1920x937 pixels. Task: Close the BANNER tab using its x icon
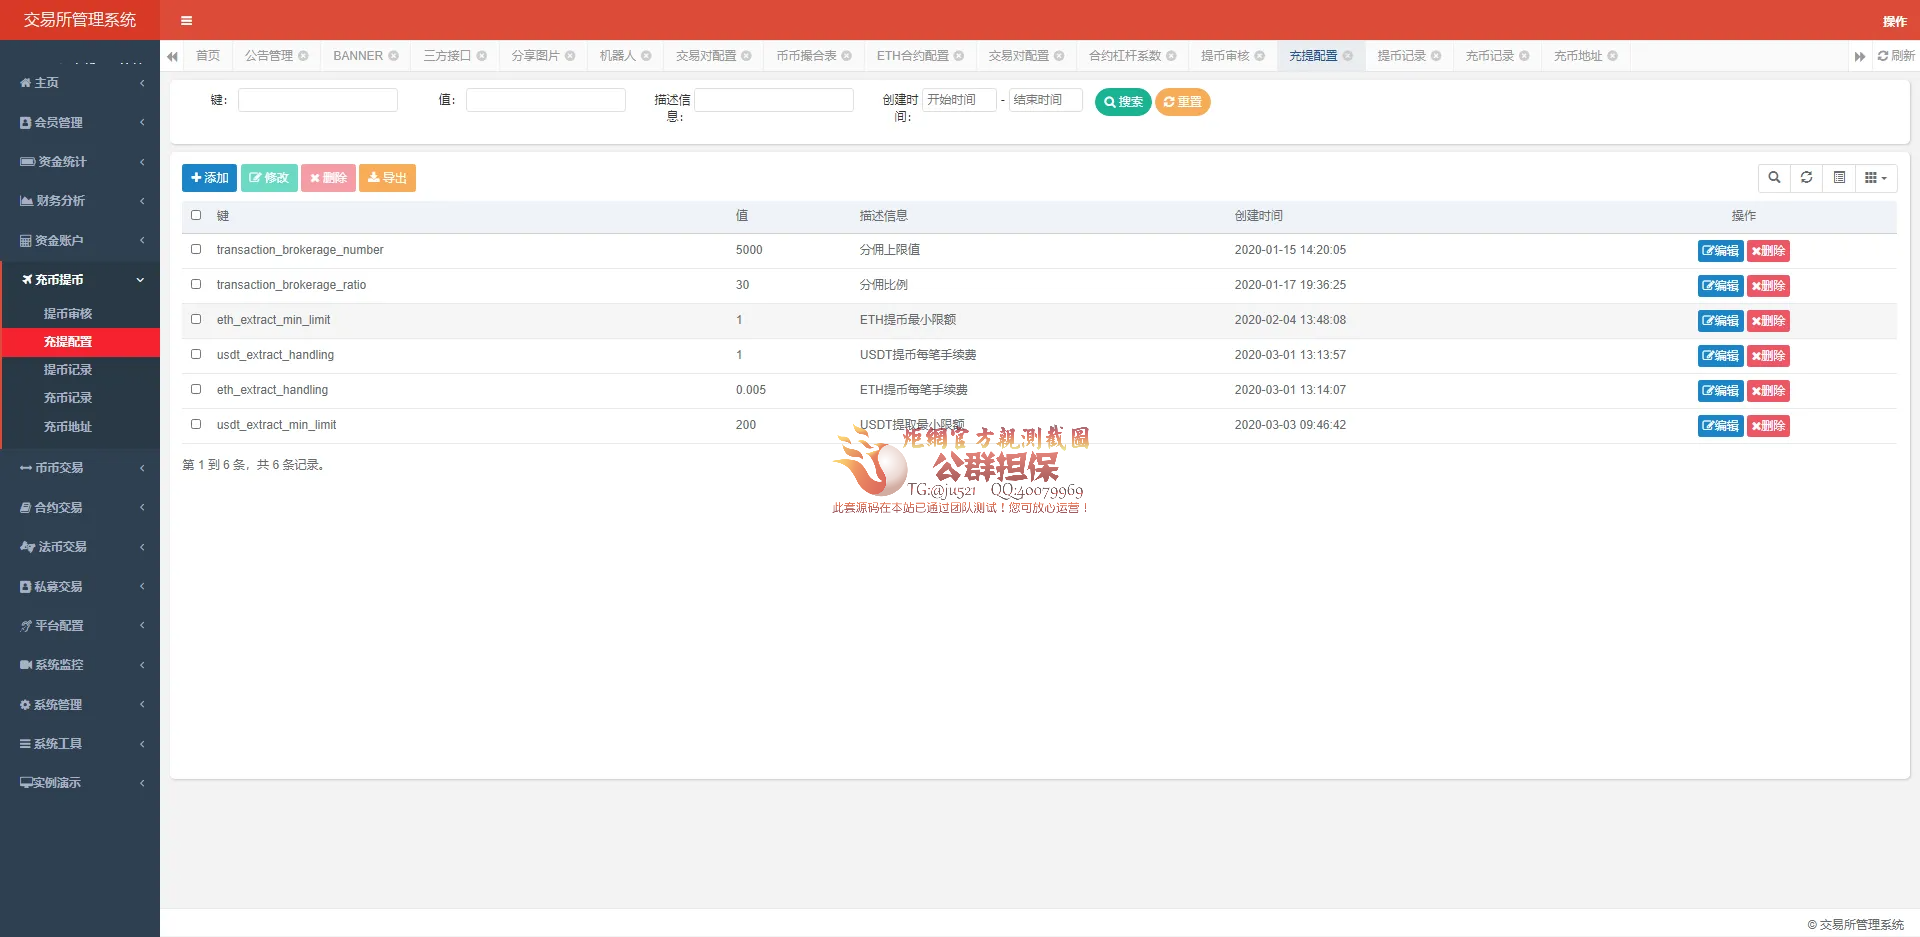393,56
